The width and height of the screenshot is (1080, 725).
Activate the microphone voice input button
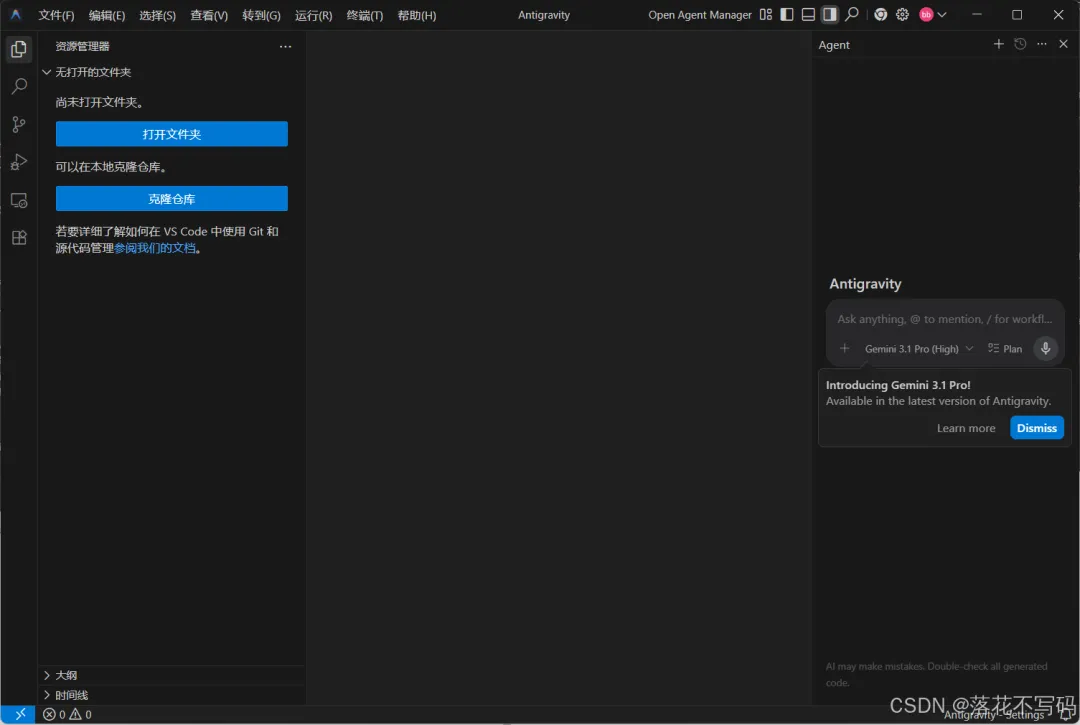coord(1045,348)
